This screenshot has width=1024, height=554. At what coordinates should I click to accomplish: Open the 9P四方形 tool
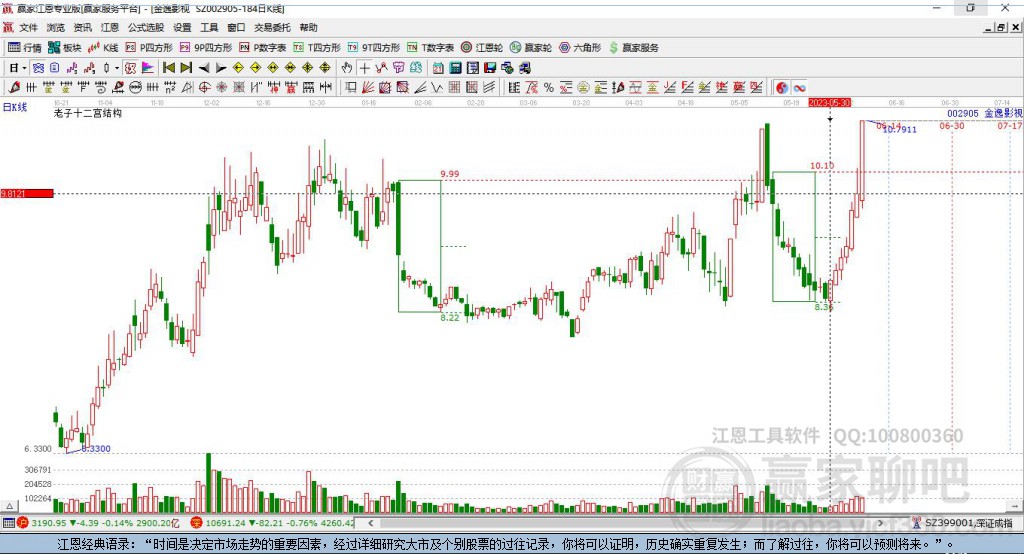coord(206,48)
